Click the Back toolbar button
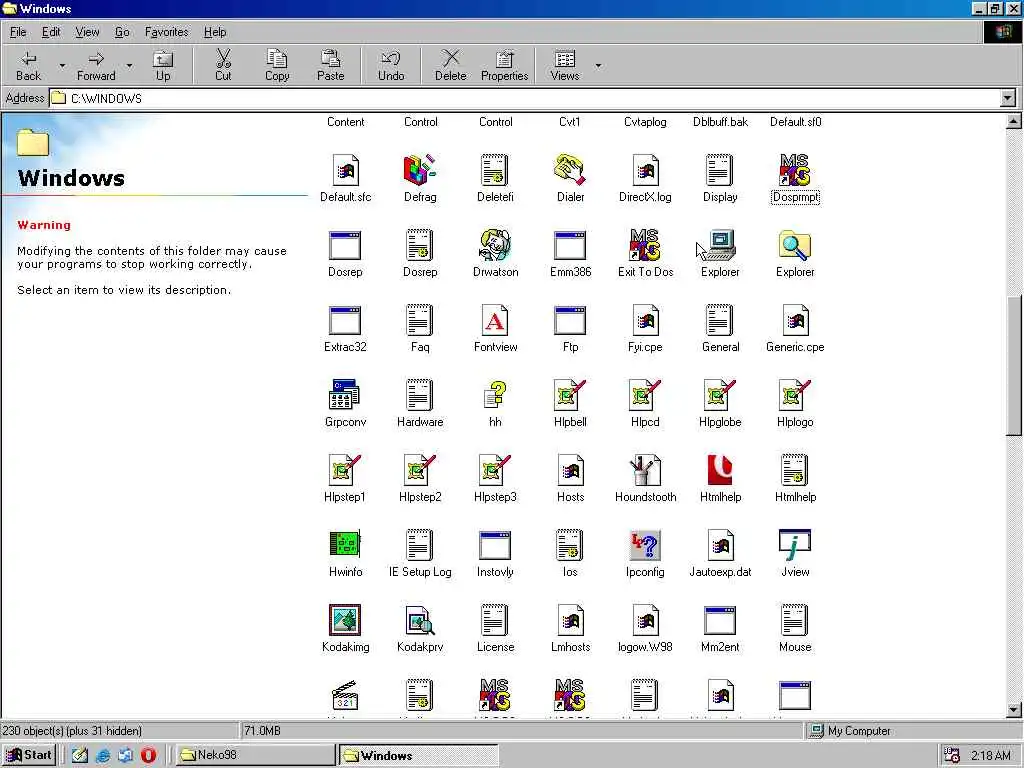The height and width of the screenshot is (768, 1024). [x=29, y=66]
